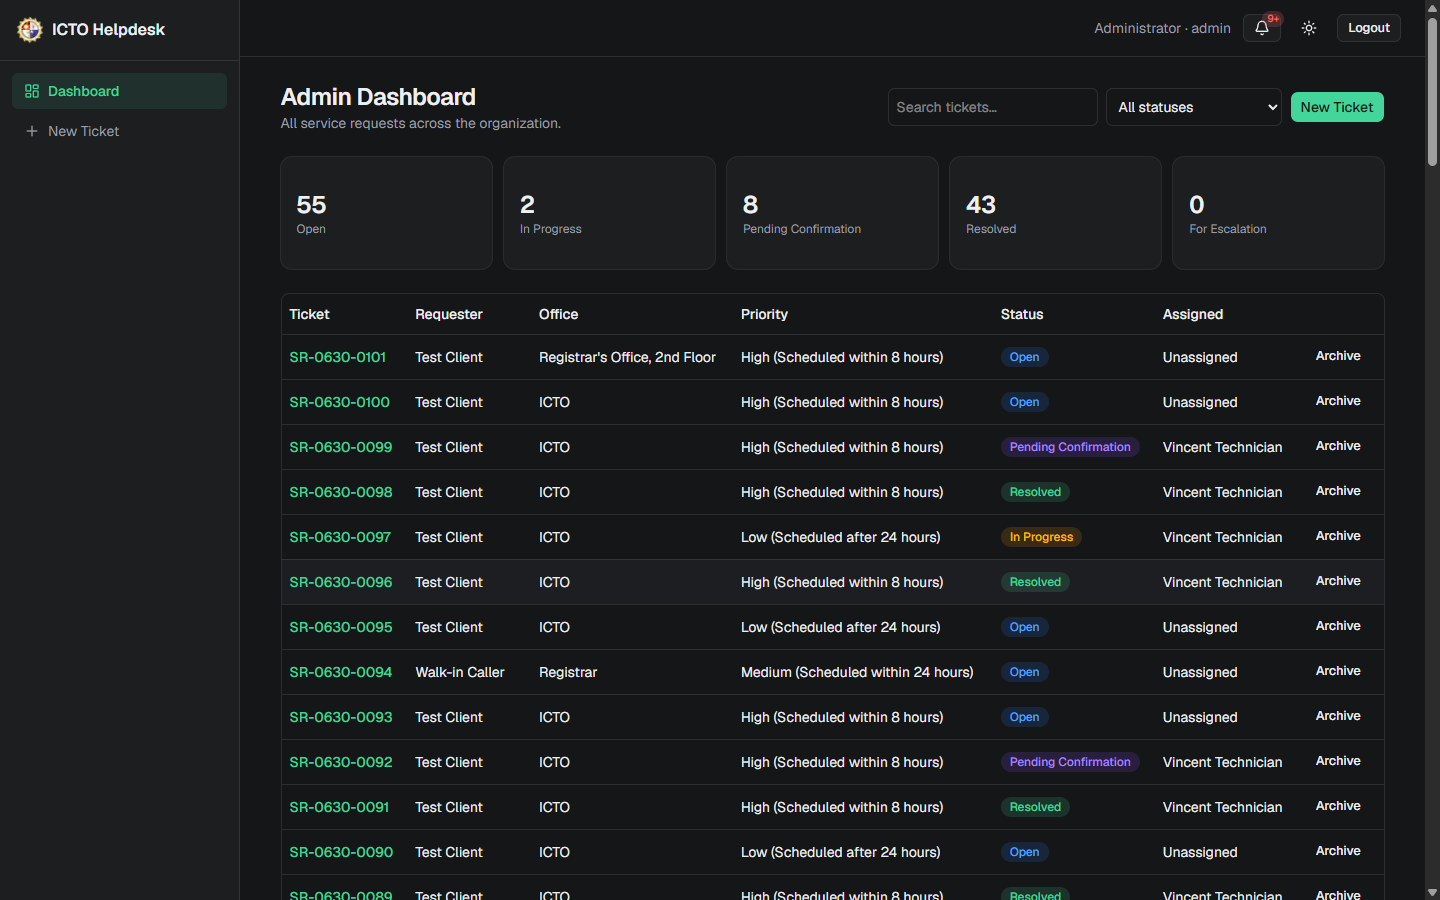Archive ticket SR-0630-0100
The height and width of the screenshot is (900, 1440).
point(1338,401)
